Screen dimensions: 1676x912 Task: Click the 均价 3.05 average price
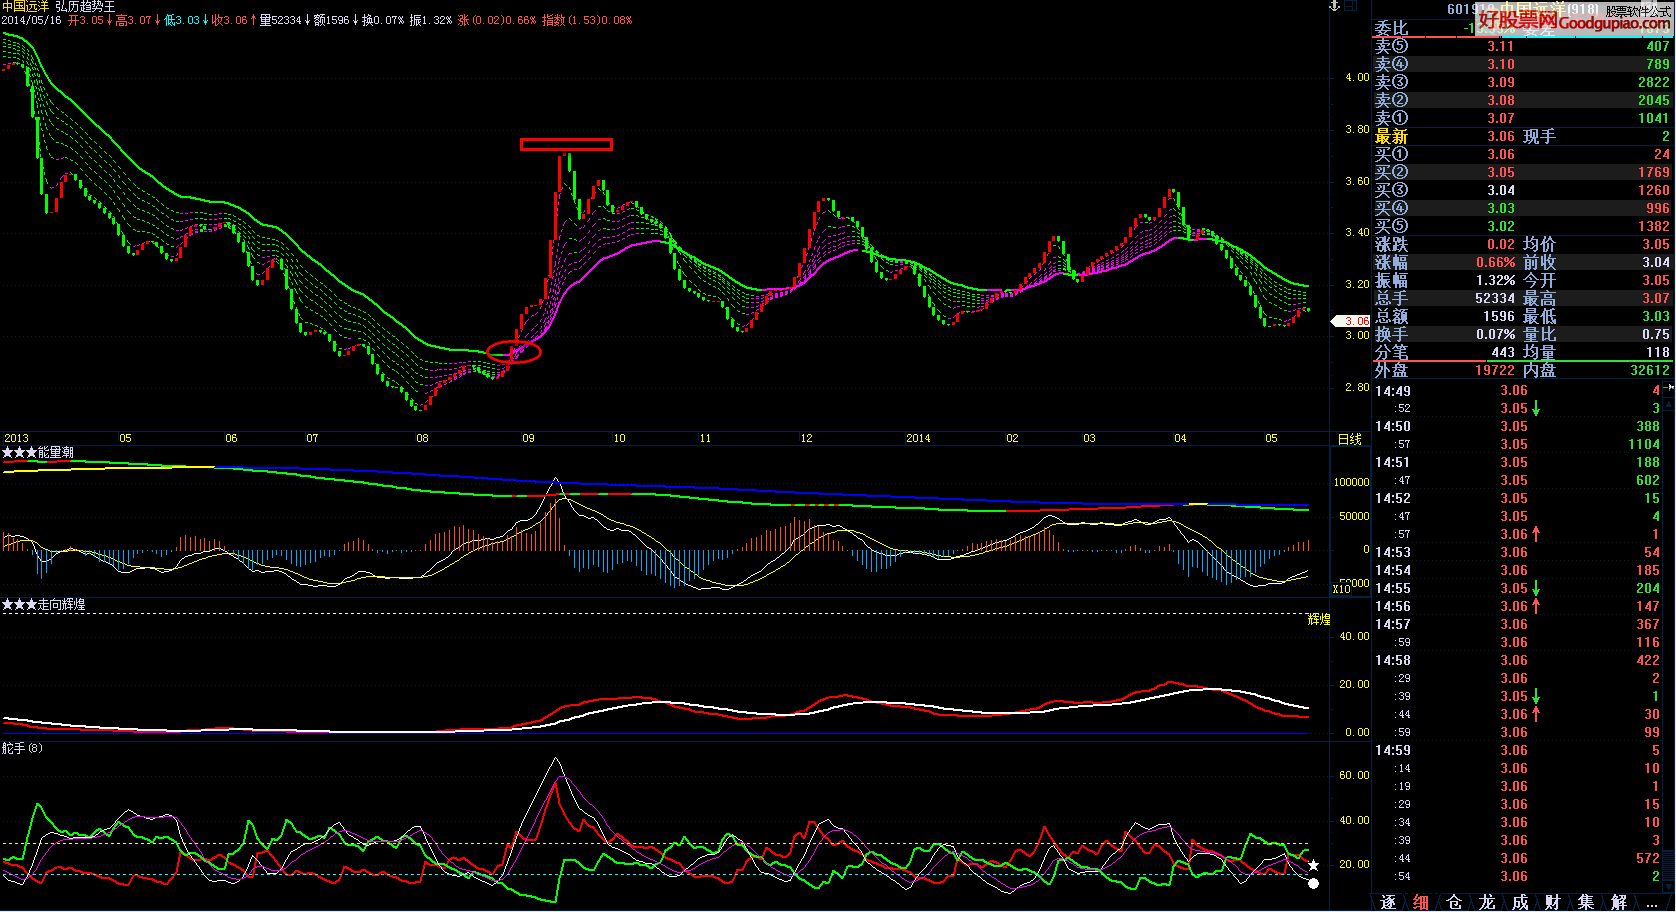pos(1655,244)
